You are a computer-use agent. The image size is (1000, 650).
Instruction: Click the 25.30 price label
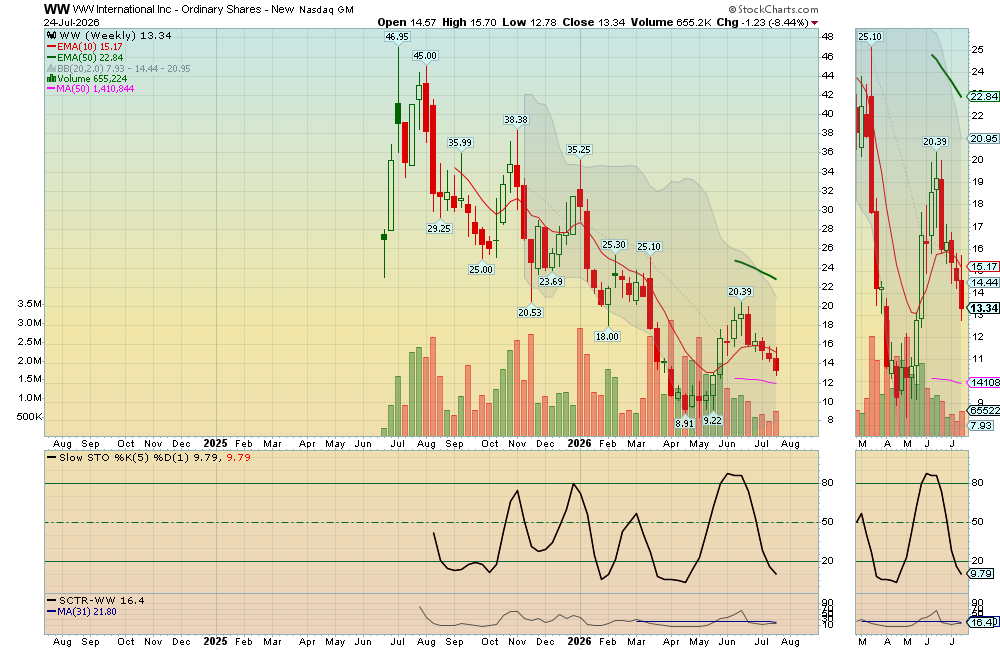[614, 245]
